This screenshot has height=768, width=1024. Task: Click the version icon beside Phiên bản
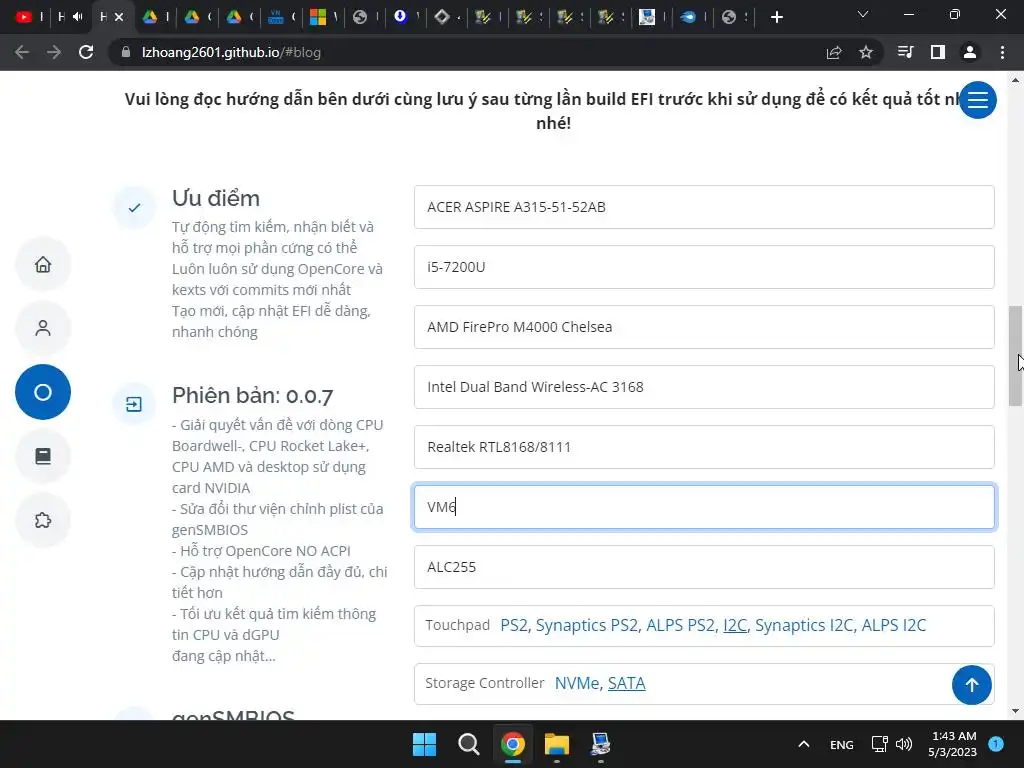point(134,404)
